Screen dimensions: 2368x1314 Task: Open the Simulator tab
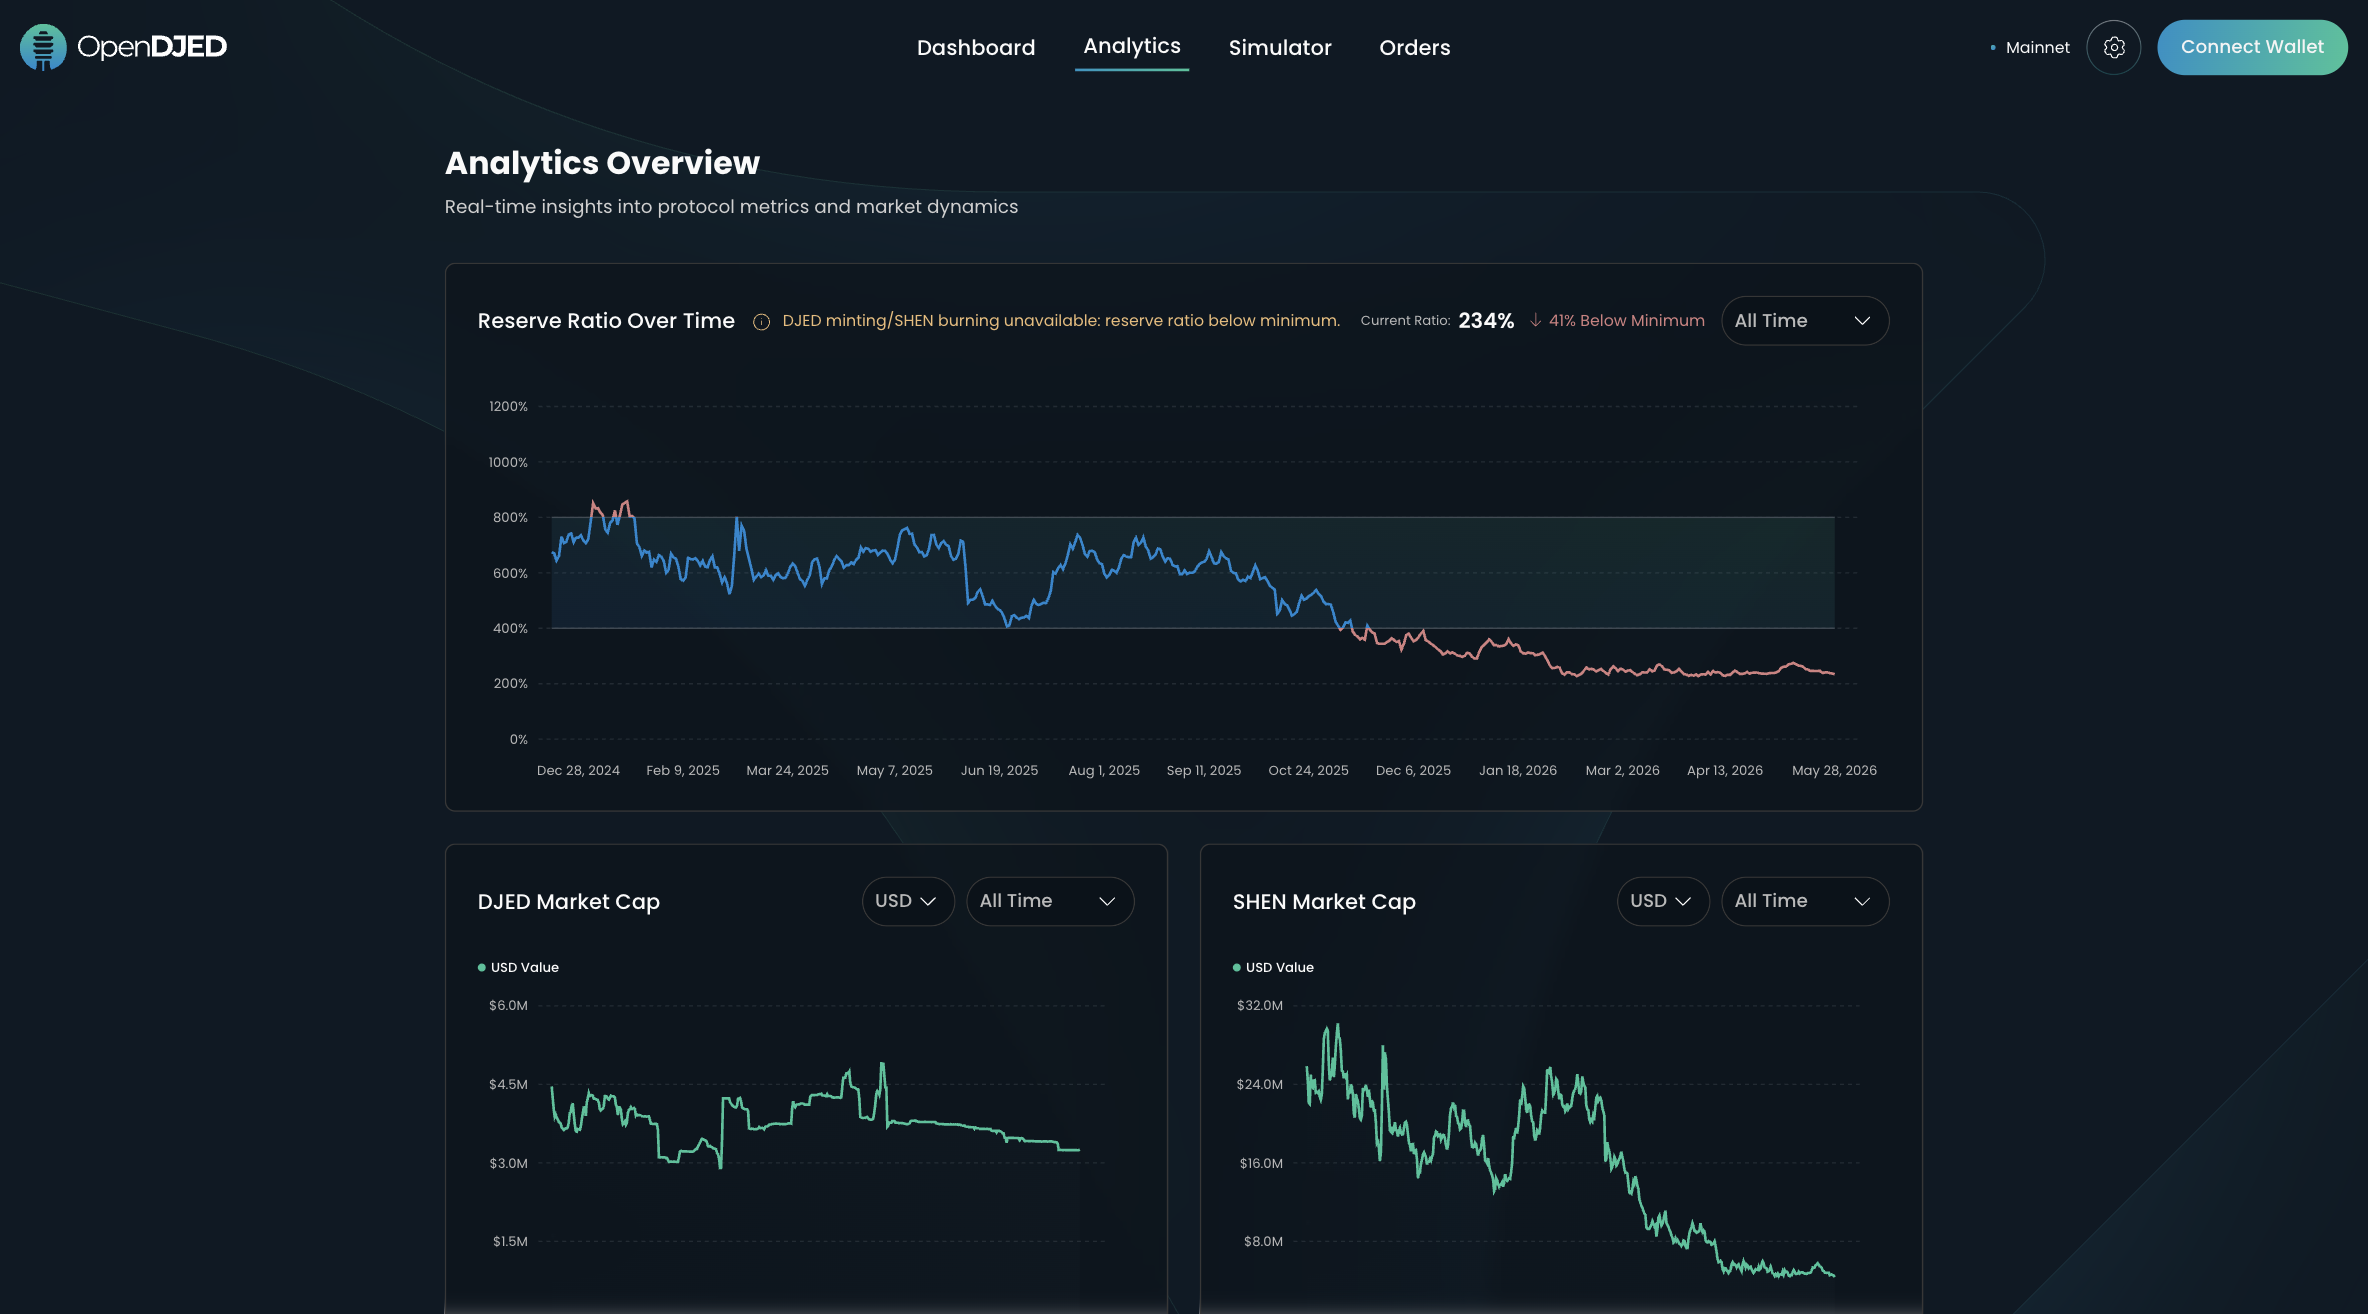(x=1280, y=47)
